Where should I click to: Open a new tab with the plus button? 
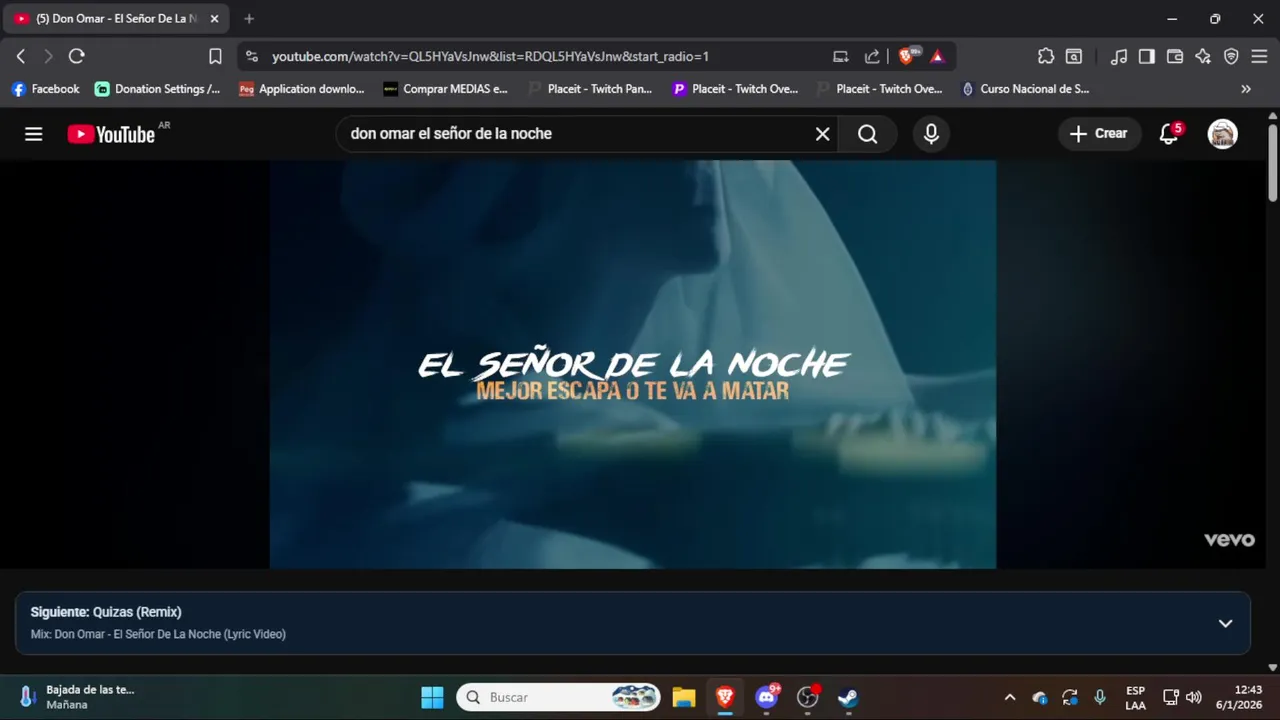click(x=249, y=18)
